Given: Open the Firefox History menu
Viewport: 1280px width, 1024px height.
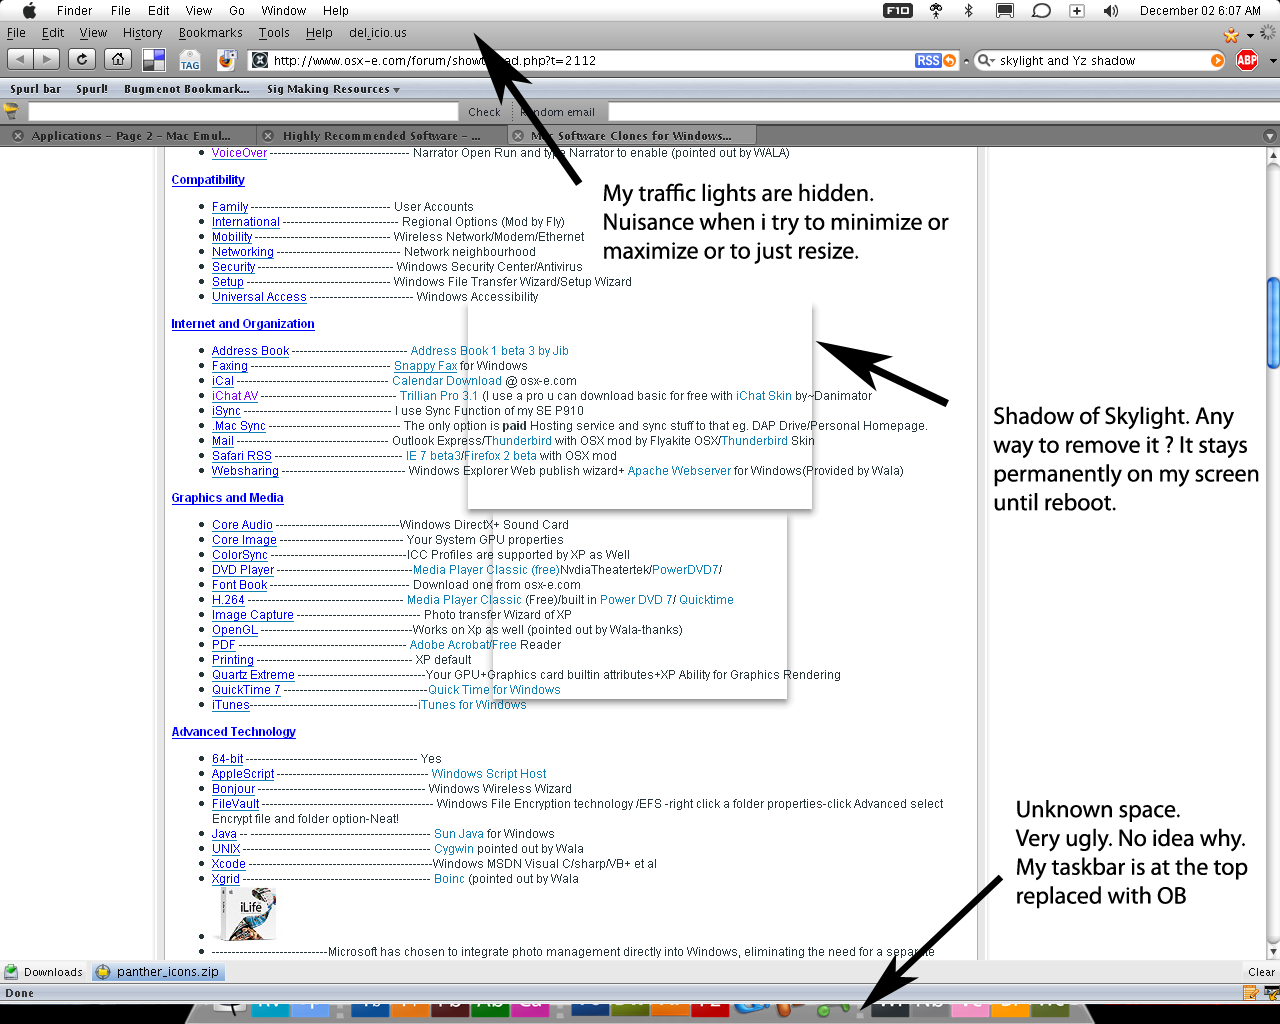Looking at the screenshot, I should 142,33.
